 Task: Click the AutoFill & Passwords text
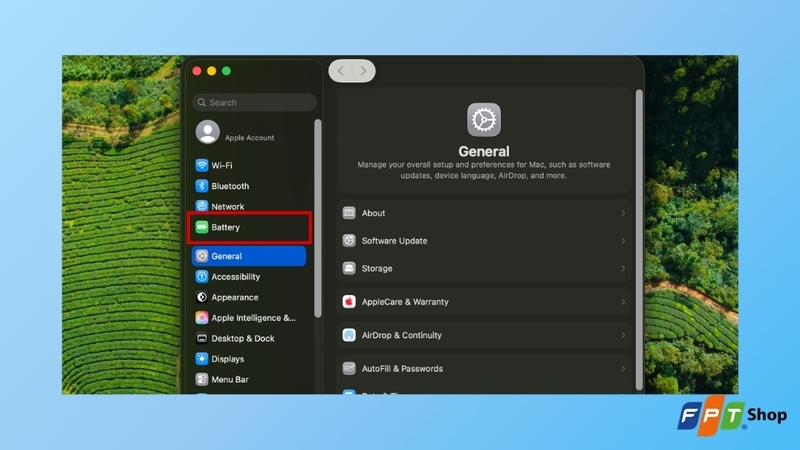[x=402, y=368]
